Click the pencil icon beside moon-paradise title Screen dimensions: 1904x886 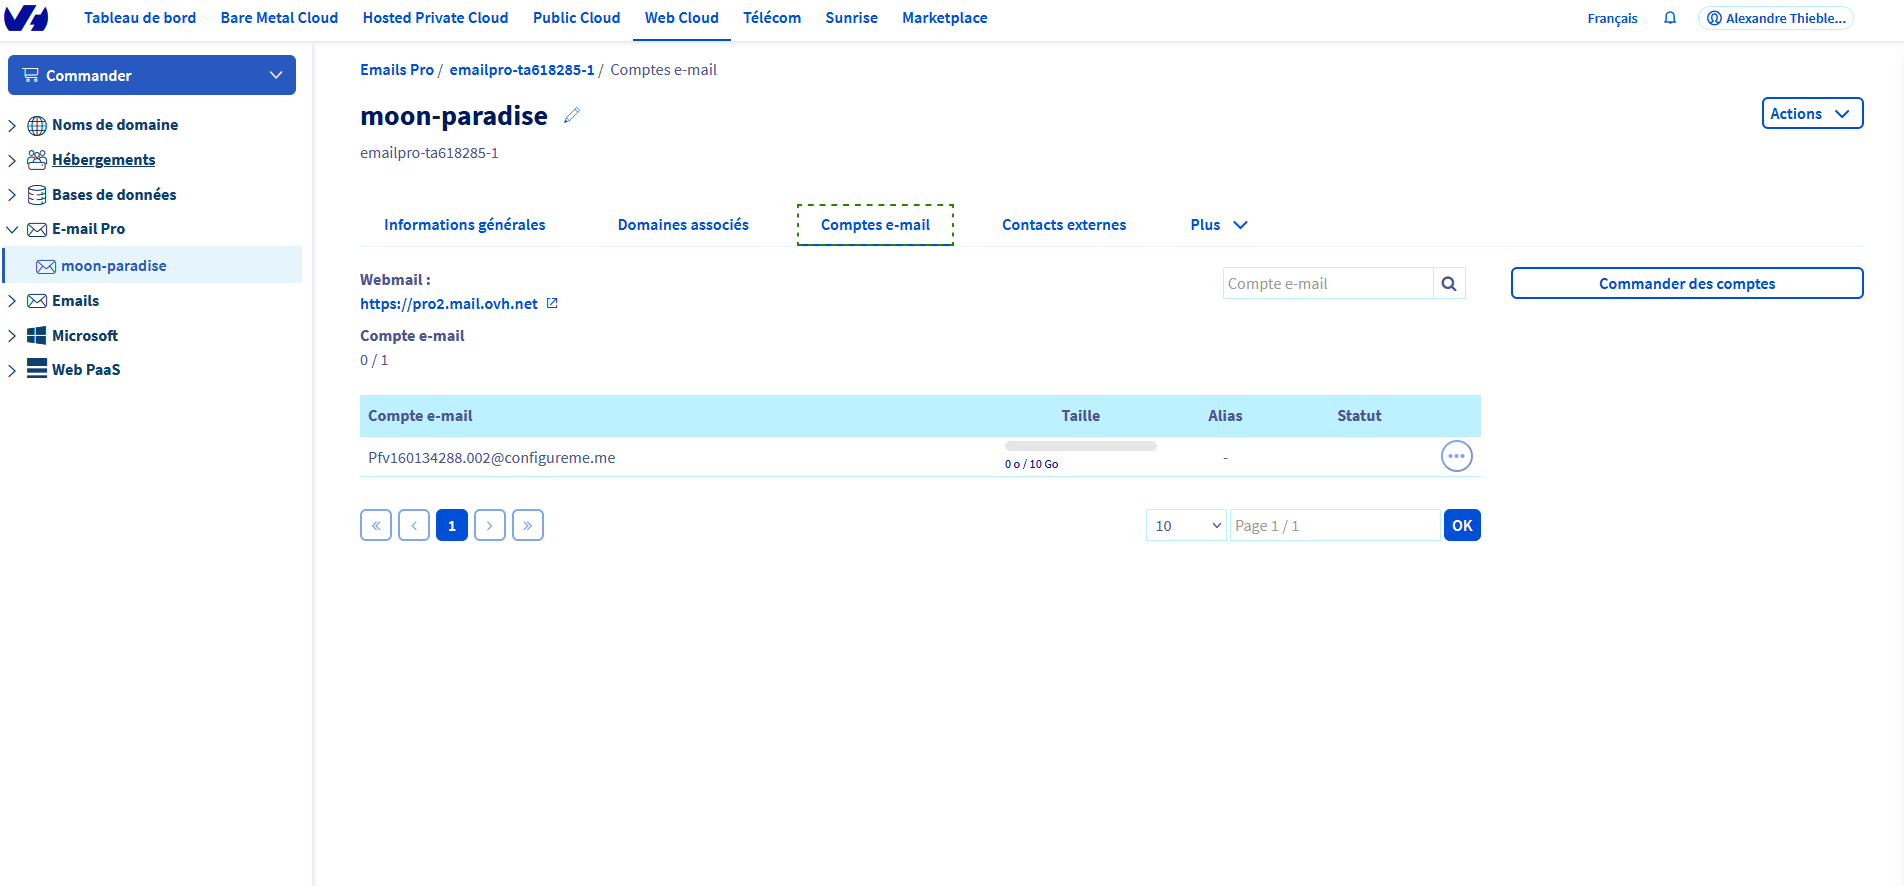[x=572, y=116]
